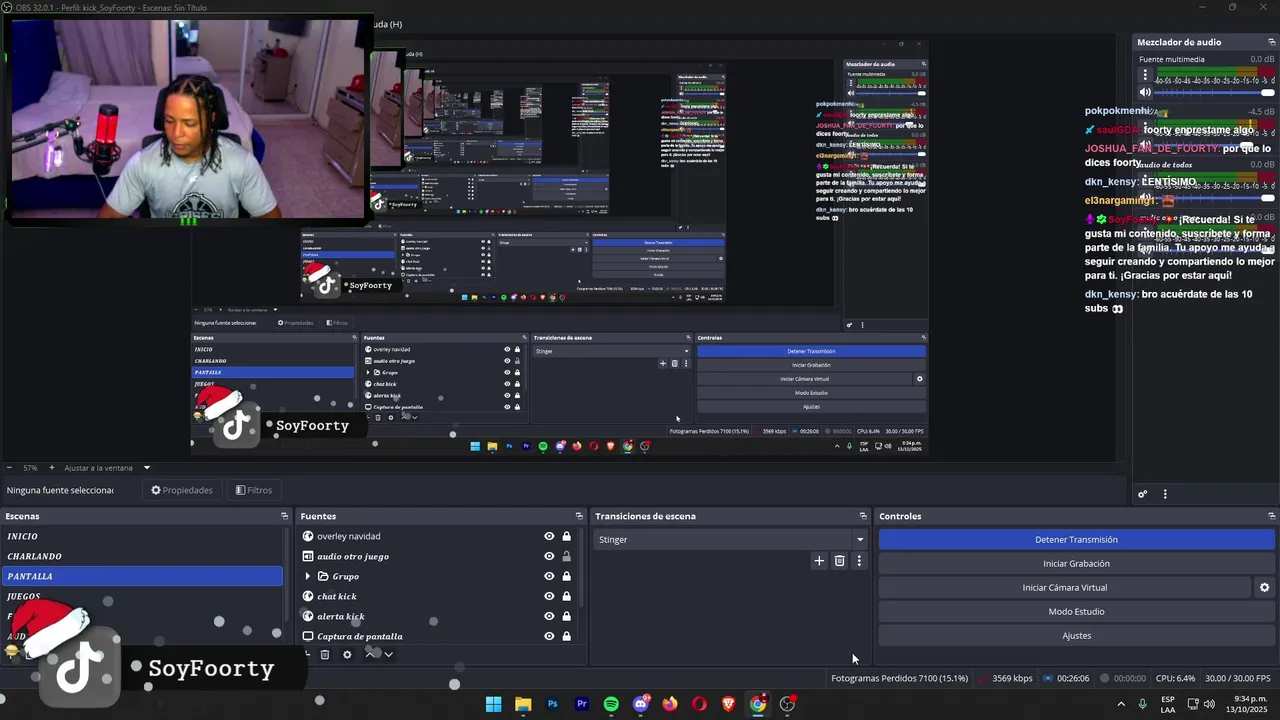
Task: Click Iniciar Cámara Virtual button
Action: click(x=1064, y=587)
